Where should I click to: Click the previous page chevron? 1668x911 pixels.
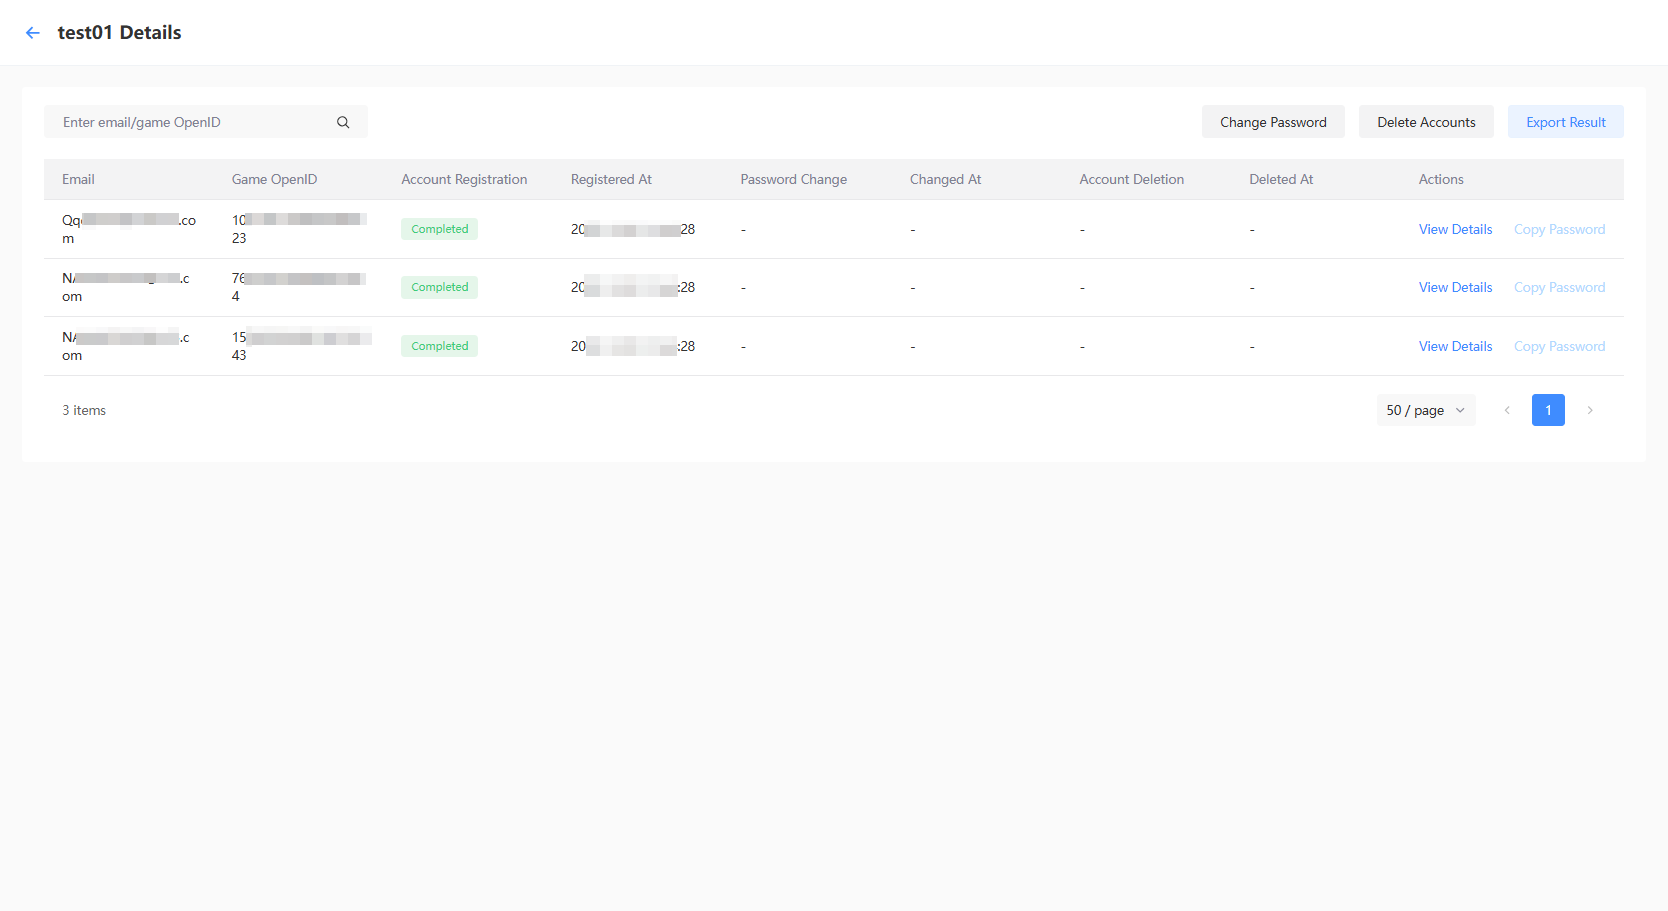pyautogui.click(x=1507, y=410)
